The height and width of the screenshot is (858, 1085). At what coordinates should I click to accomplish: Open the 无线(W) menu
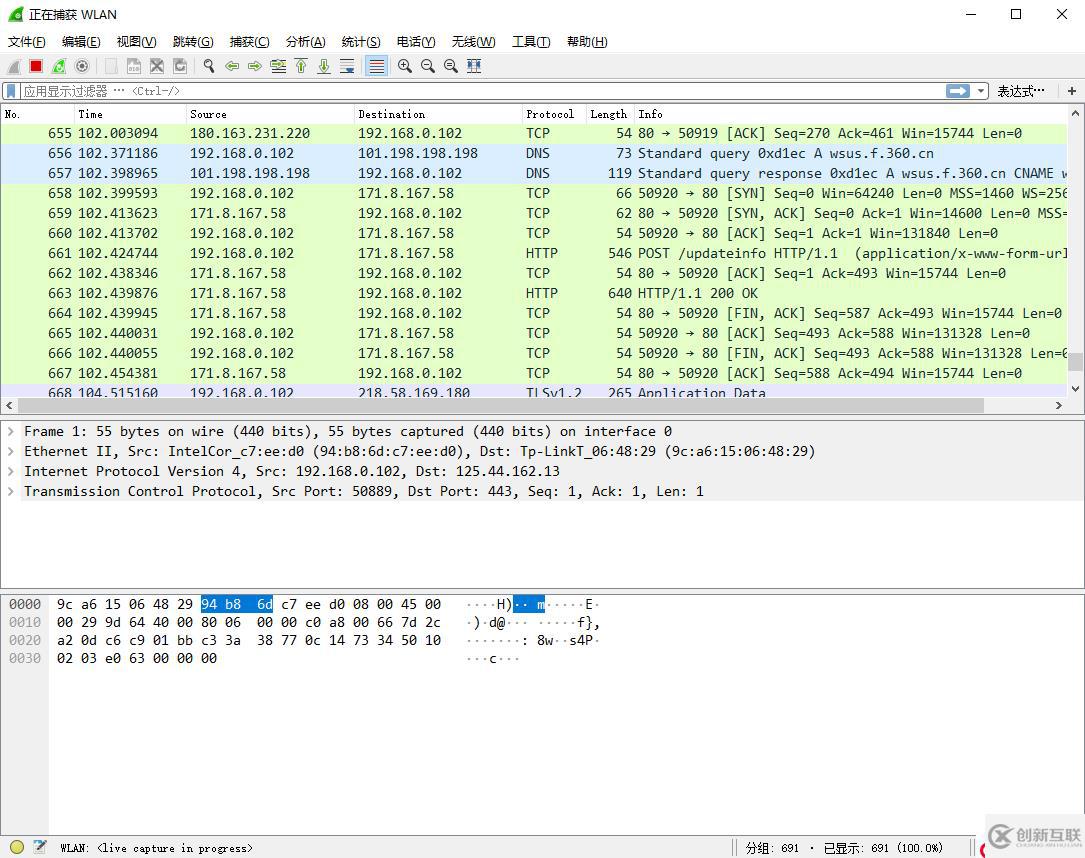pos(474,42)
